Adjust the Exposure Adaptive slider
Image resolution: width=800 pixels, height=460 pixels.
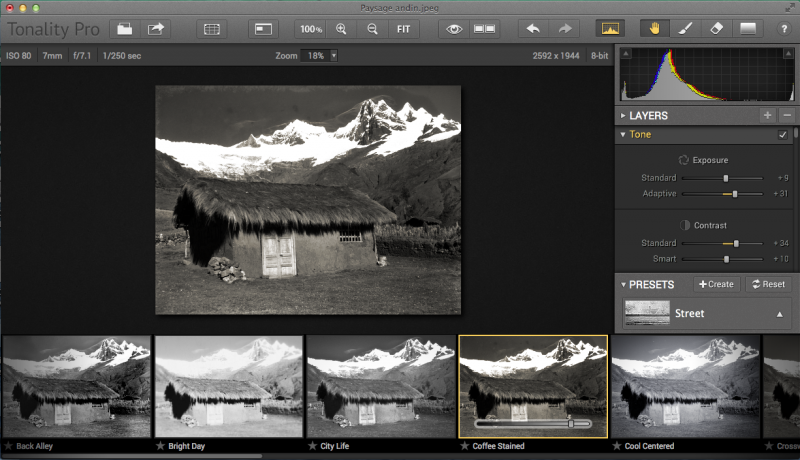pyautogui.click(x=735, y=194)
